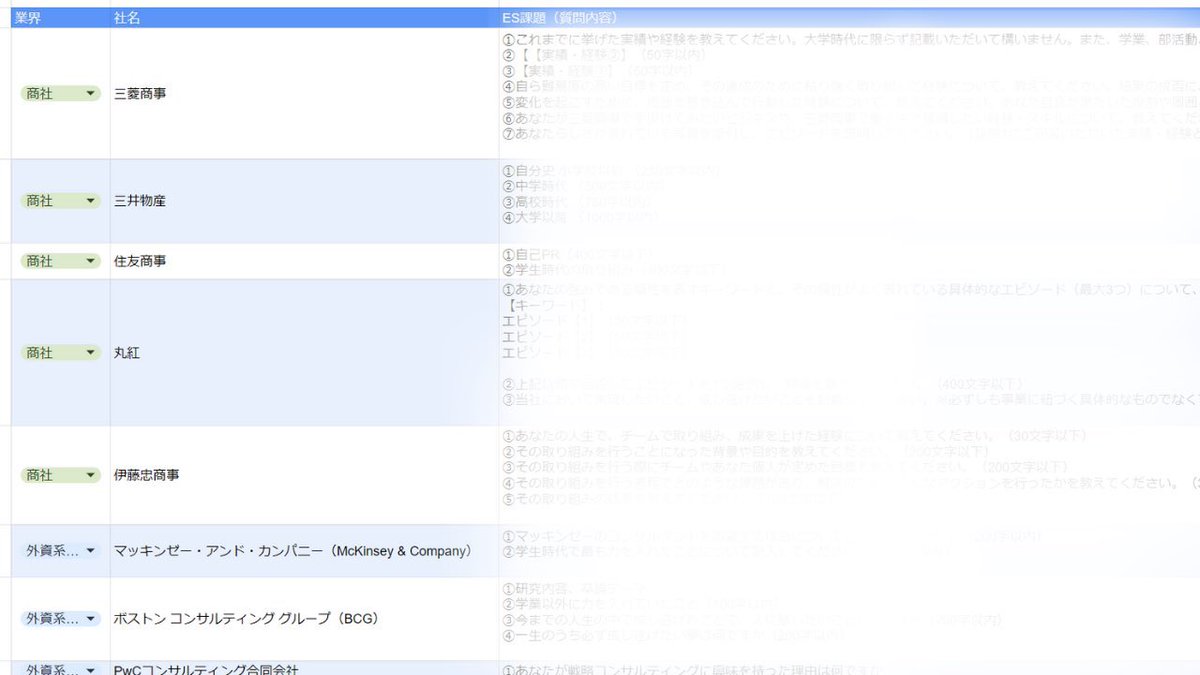
Task: Select the 伊藤忠商事 company cell
Action: pos(305,475)
